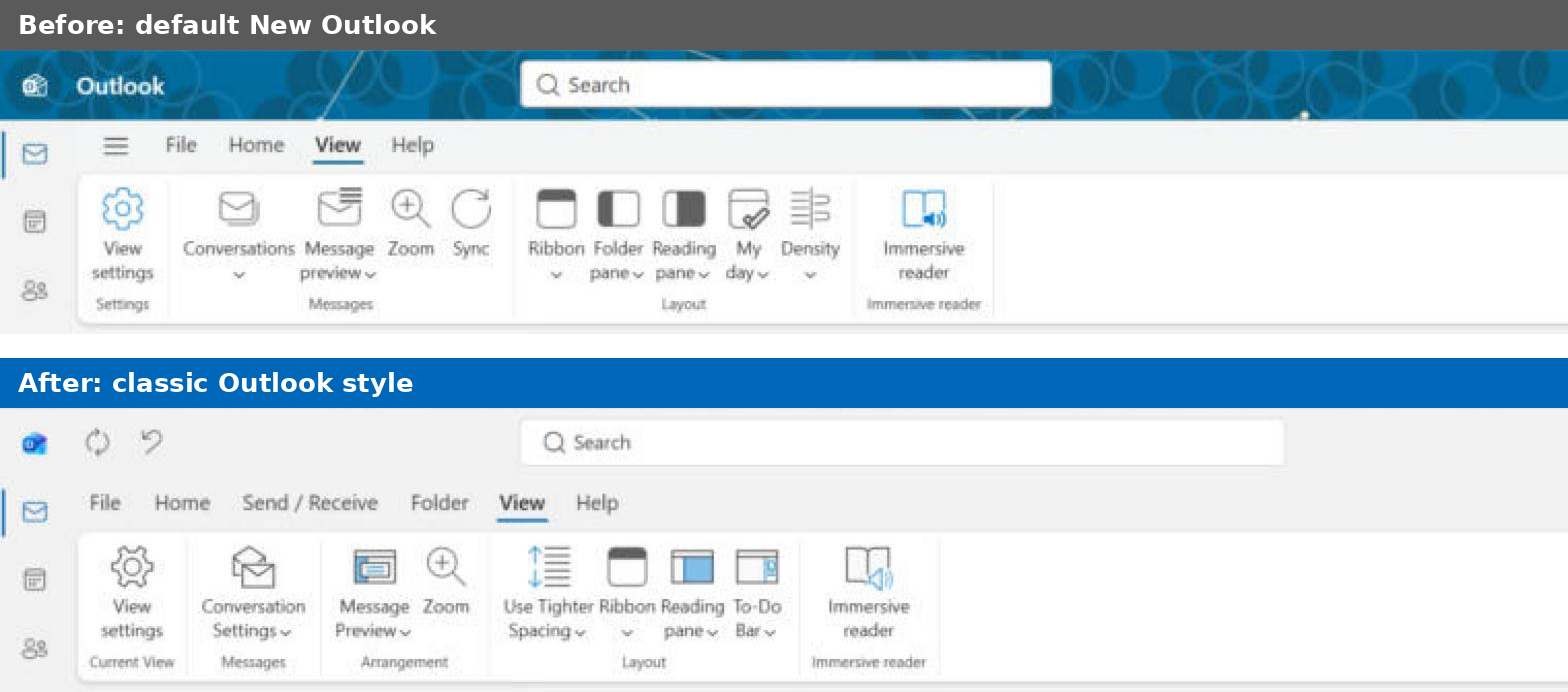Open the Folder tab
This screenshot has height=692, width=1568.
click(439, 503)
